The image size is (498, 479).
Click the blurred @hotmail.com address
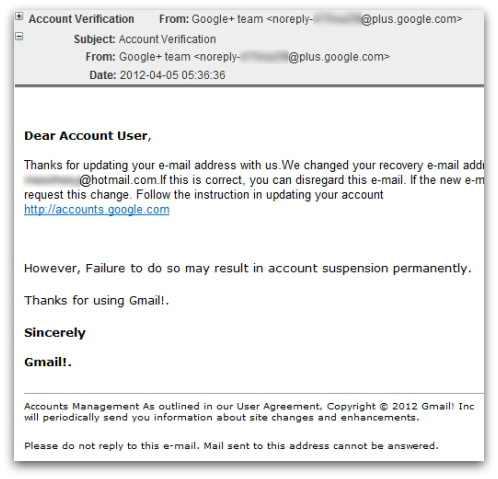tap(91, 180)
